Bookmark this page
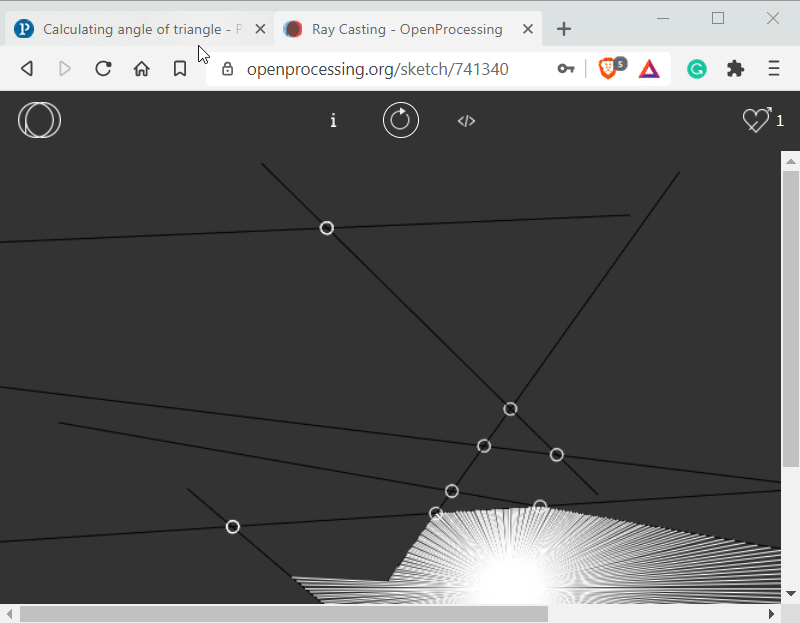 180,68
